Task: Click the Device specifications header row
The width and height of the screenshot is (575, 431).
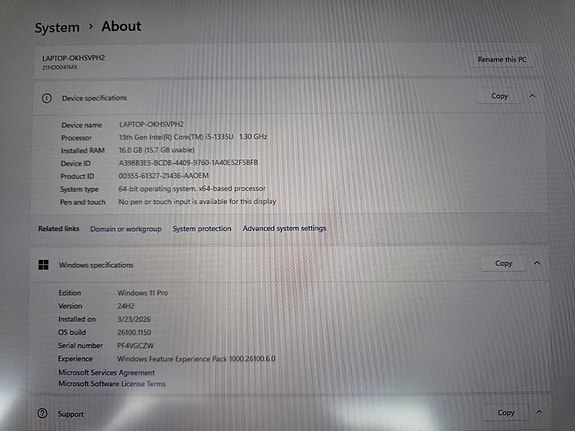Action: [x=289, y=97]
